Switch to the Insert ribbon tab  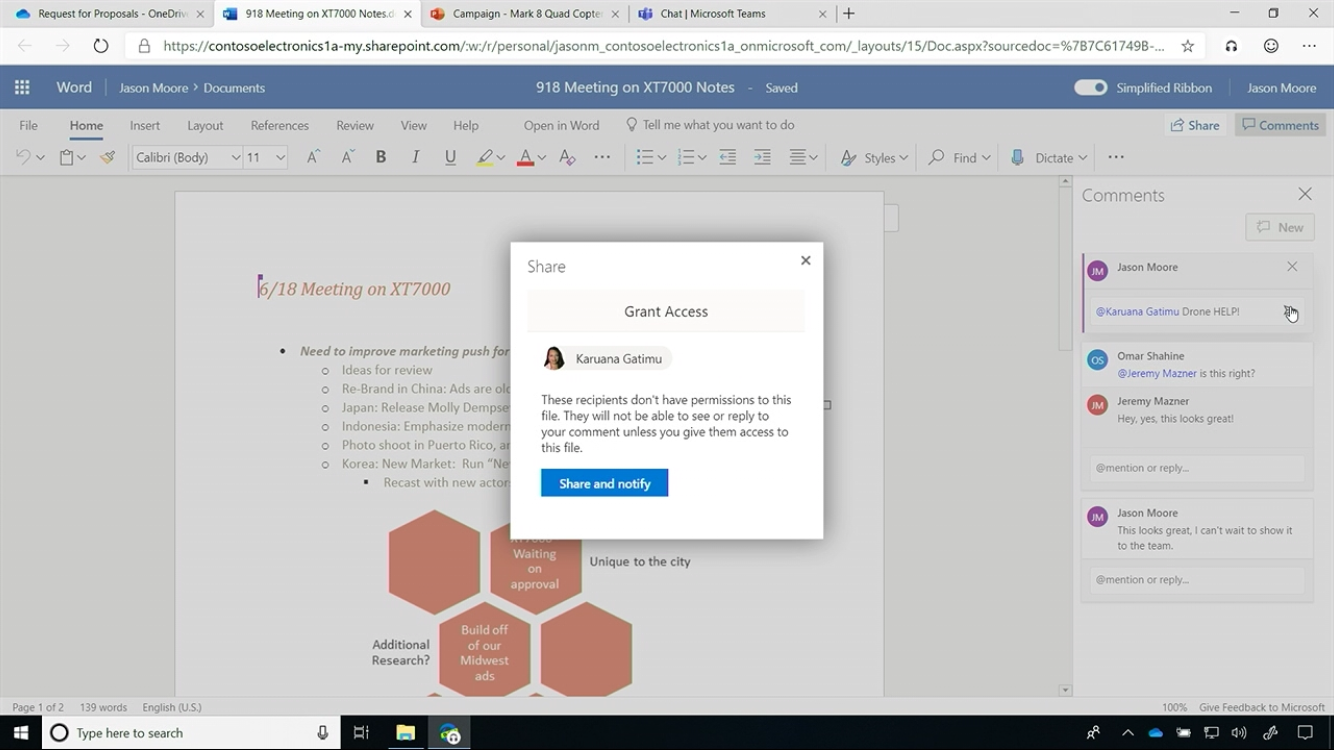coord(145,125)
